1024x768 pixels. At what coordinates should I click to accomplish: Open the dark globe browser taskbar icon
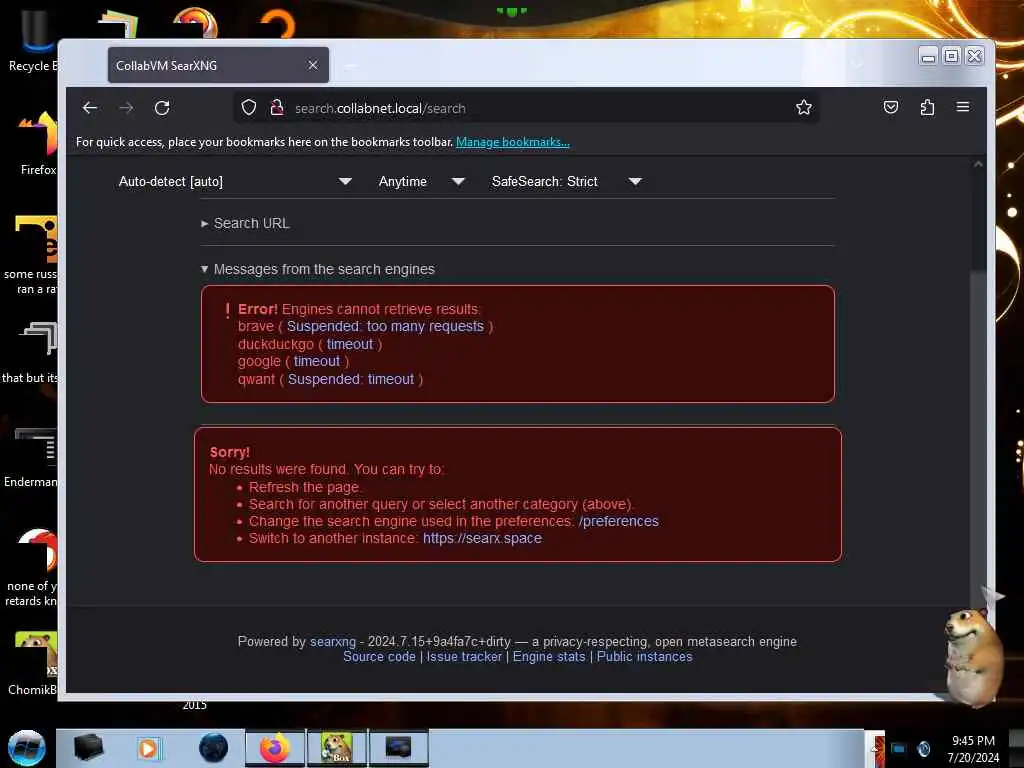214,748
